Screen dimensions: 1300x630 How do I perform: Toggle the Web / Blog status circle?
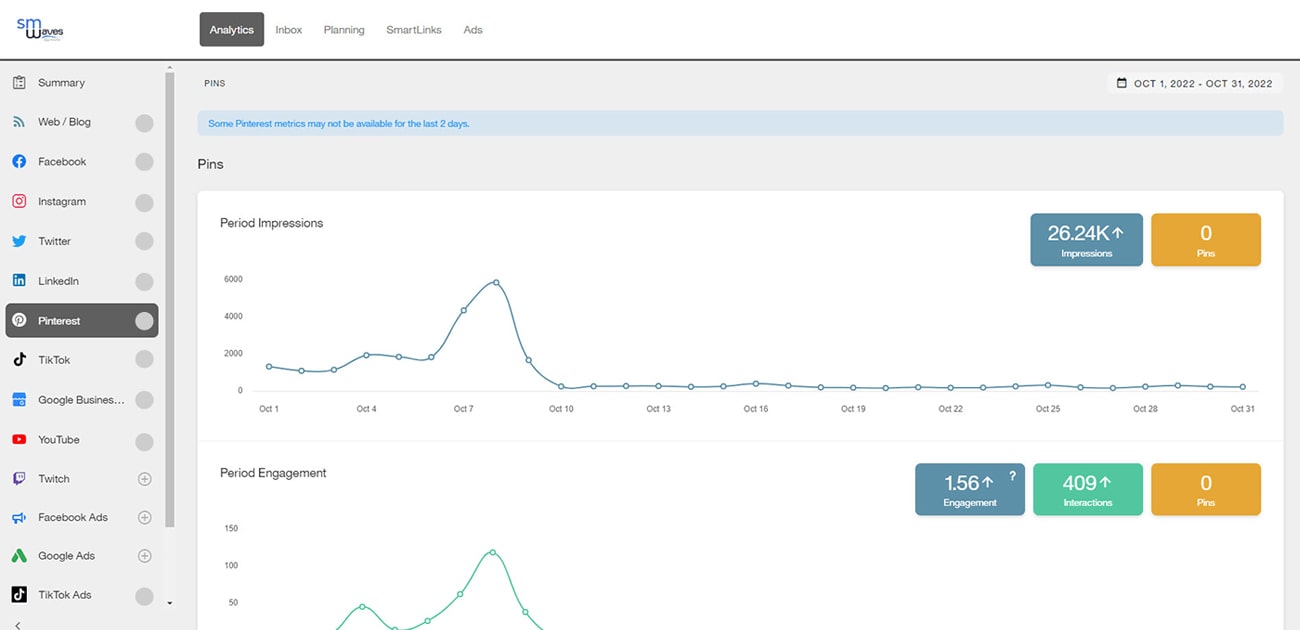pos(144,123)
